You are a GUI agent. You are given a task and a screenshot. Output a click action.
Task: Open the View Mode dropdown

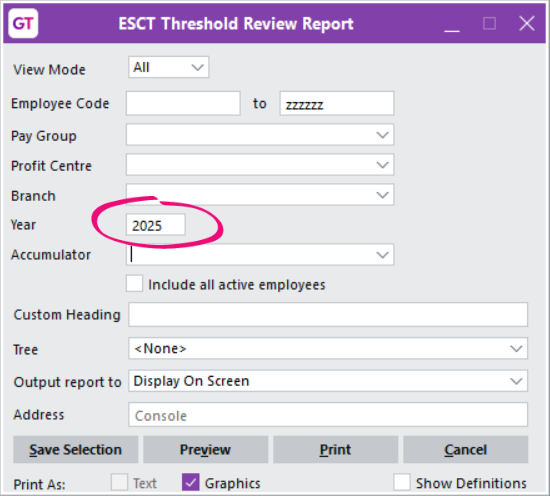click(x=169, y=67)
